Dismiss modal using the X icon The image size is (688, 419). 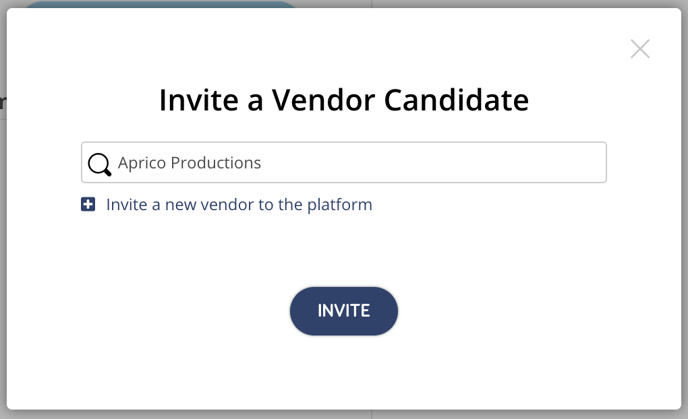tap(640, 49)
